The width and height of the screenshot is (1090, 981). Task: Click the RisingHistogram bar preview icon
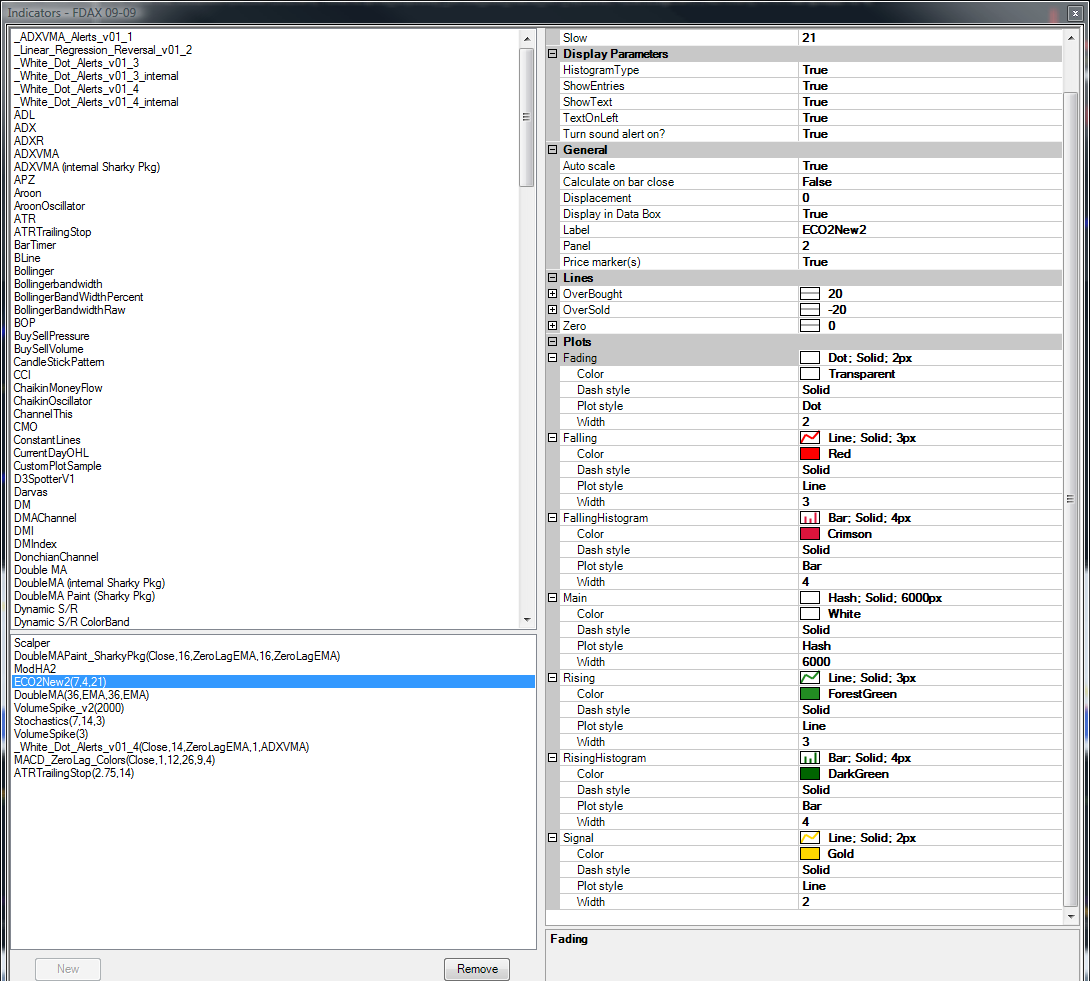click(809, 758)
